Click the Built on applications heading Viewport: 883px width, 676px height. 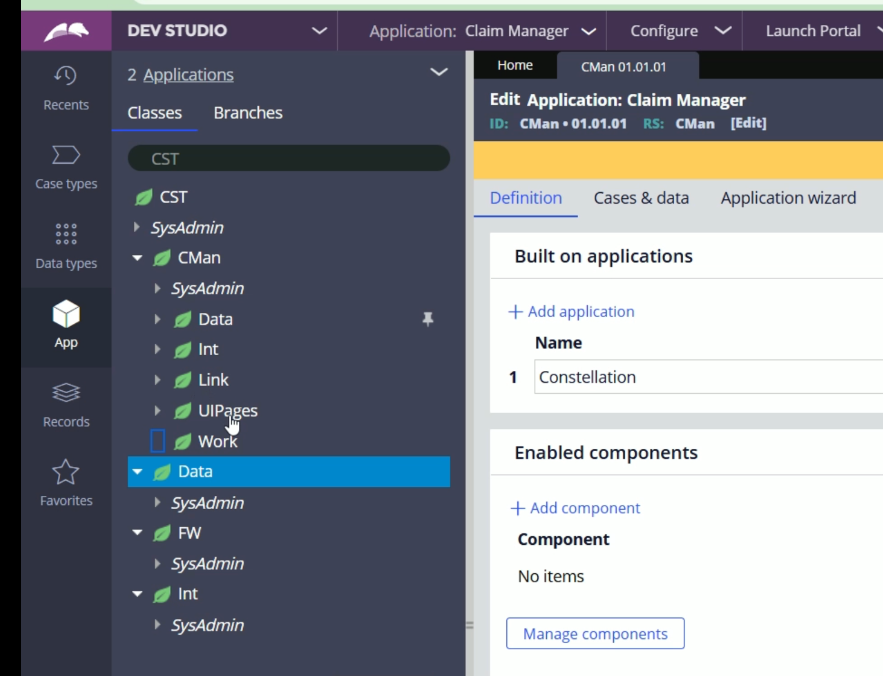click(x=603, y=256)
